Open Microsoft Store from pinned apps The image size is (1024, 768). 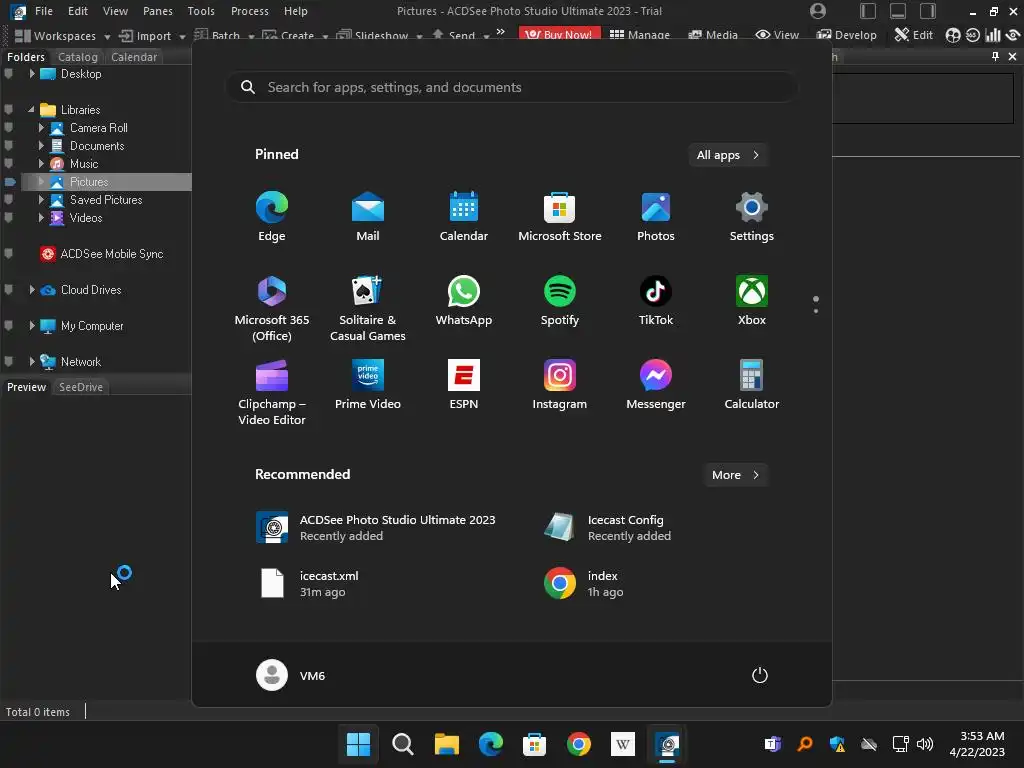(x=560, y=217)
